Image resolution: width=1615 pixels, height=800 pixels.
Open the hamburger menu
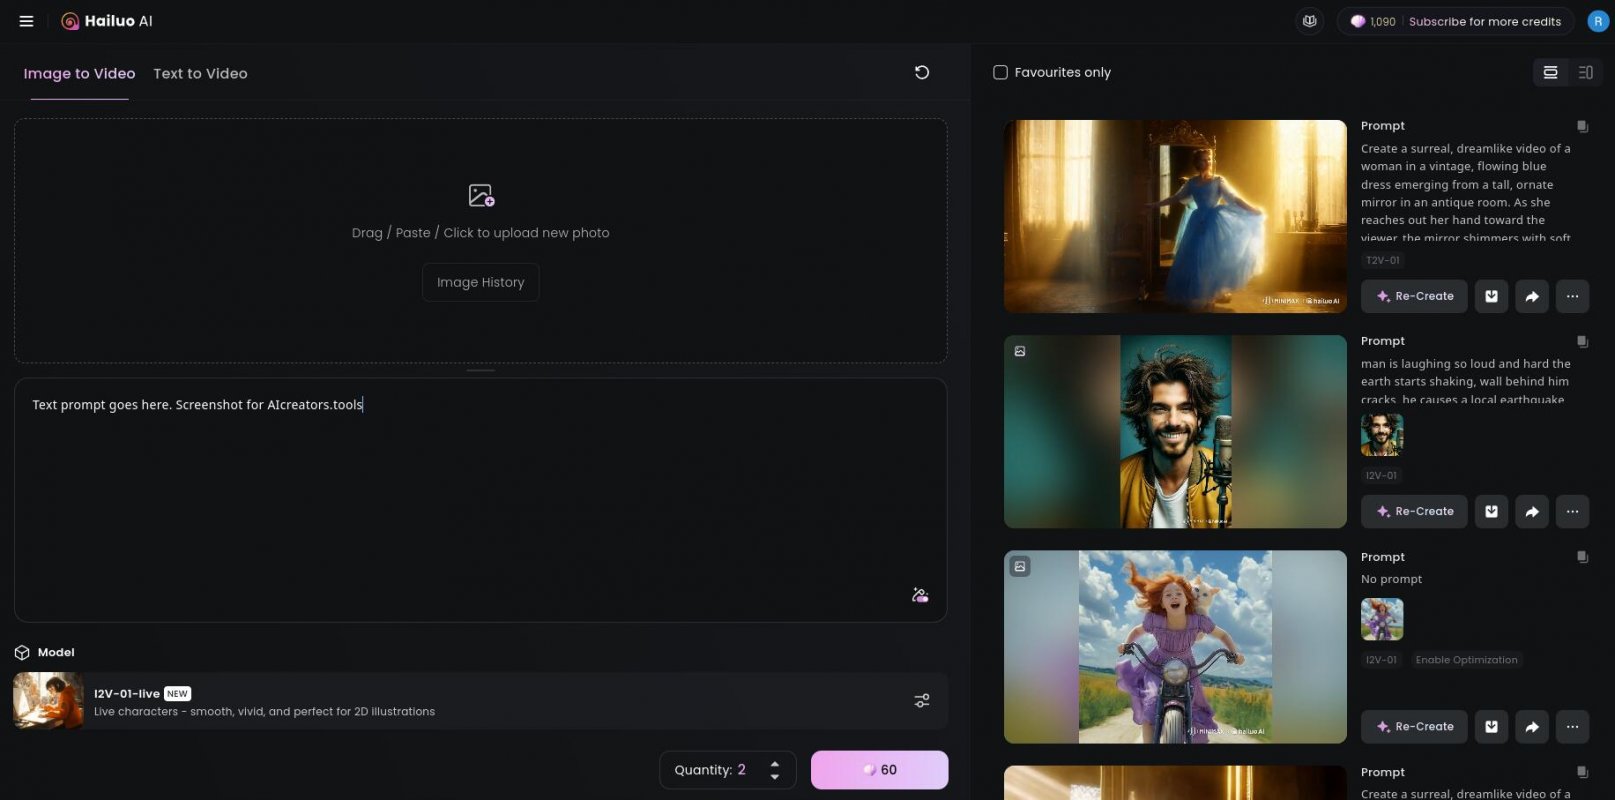pyautogui.click(x=26, y=21)
